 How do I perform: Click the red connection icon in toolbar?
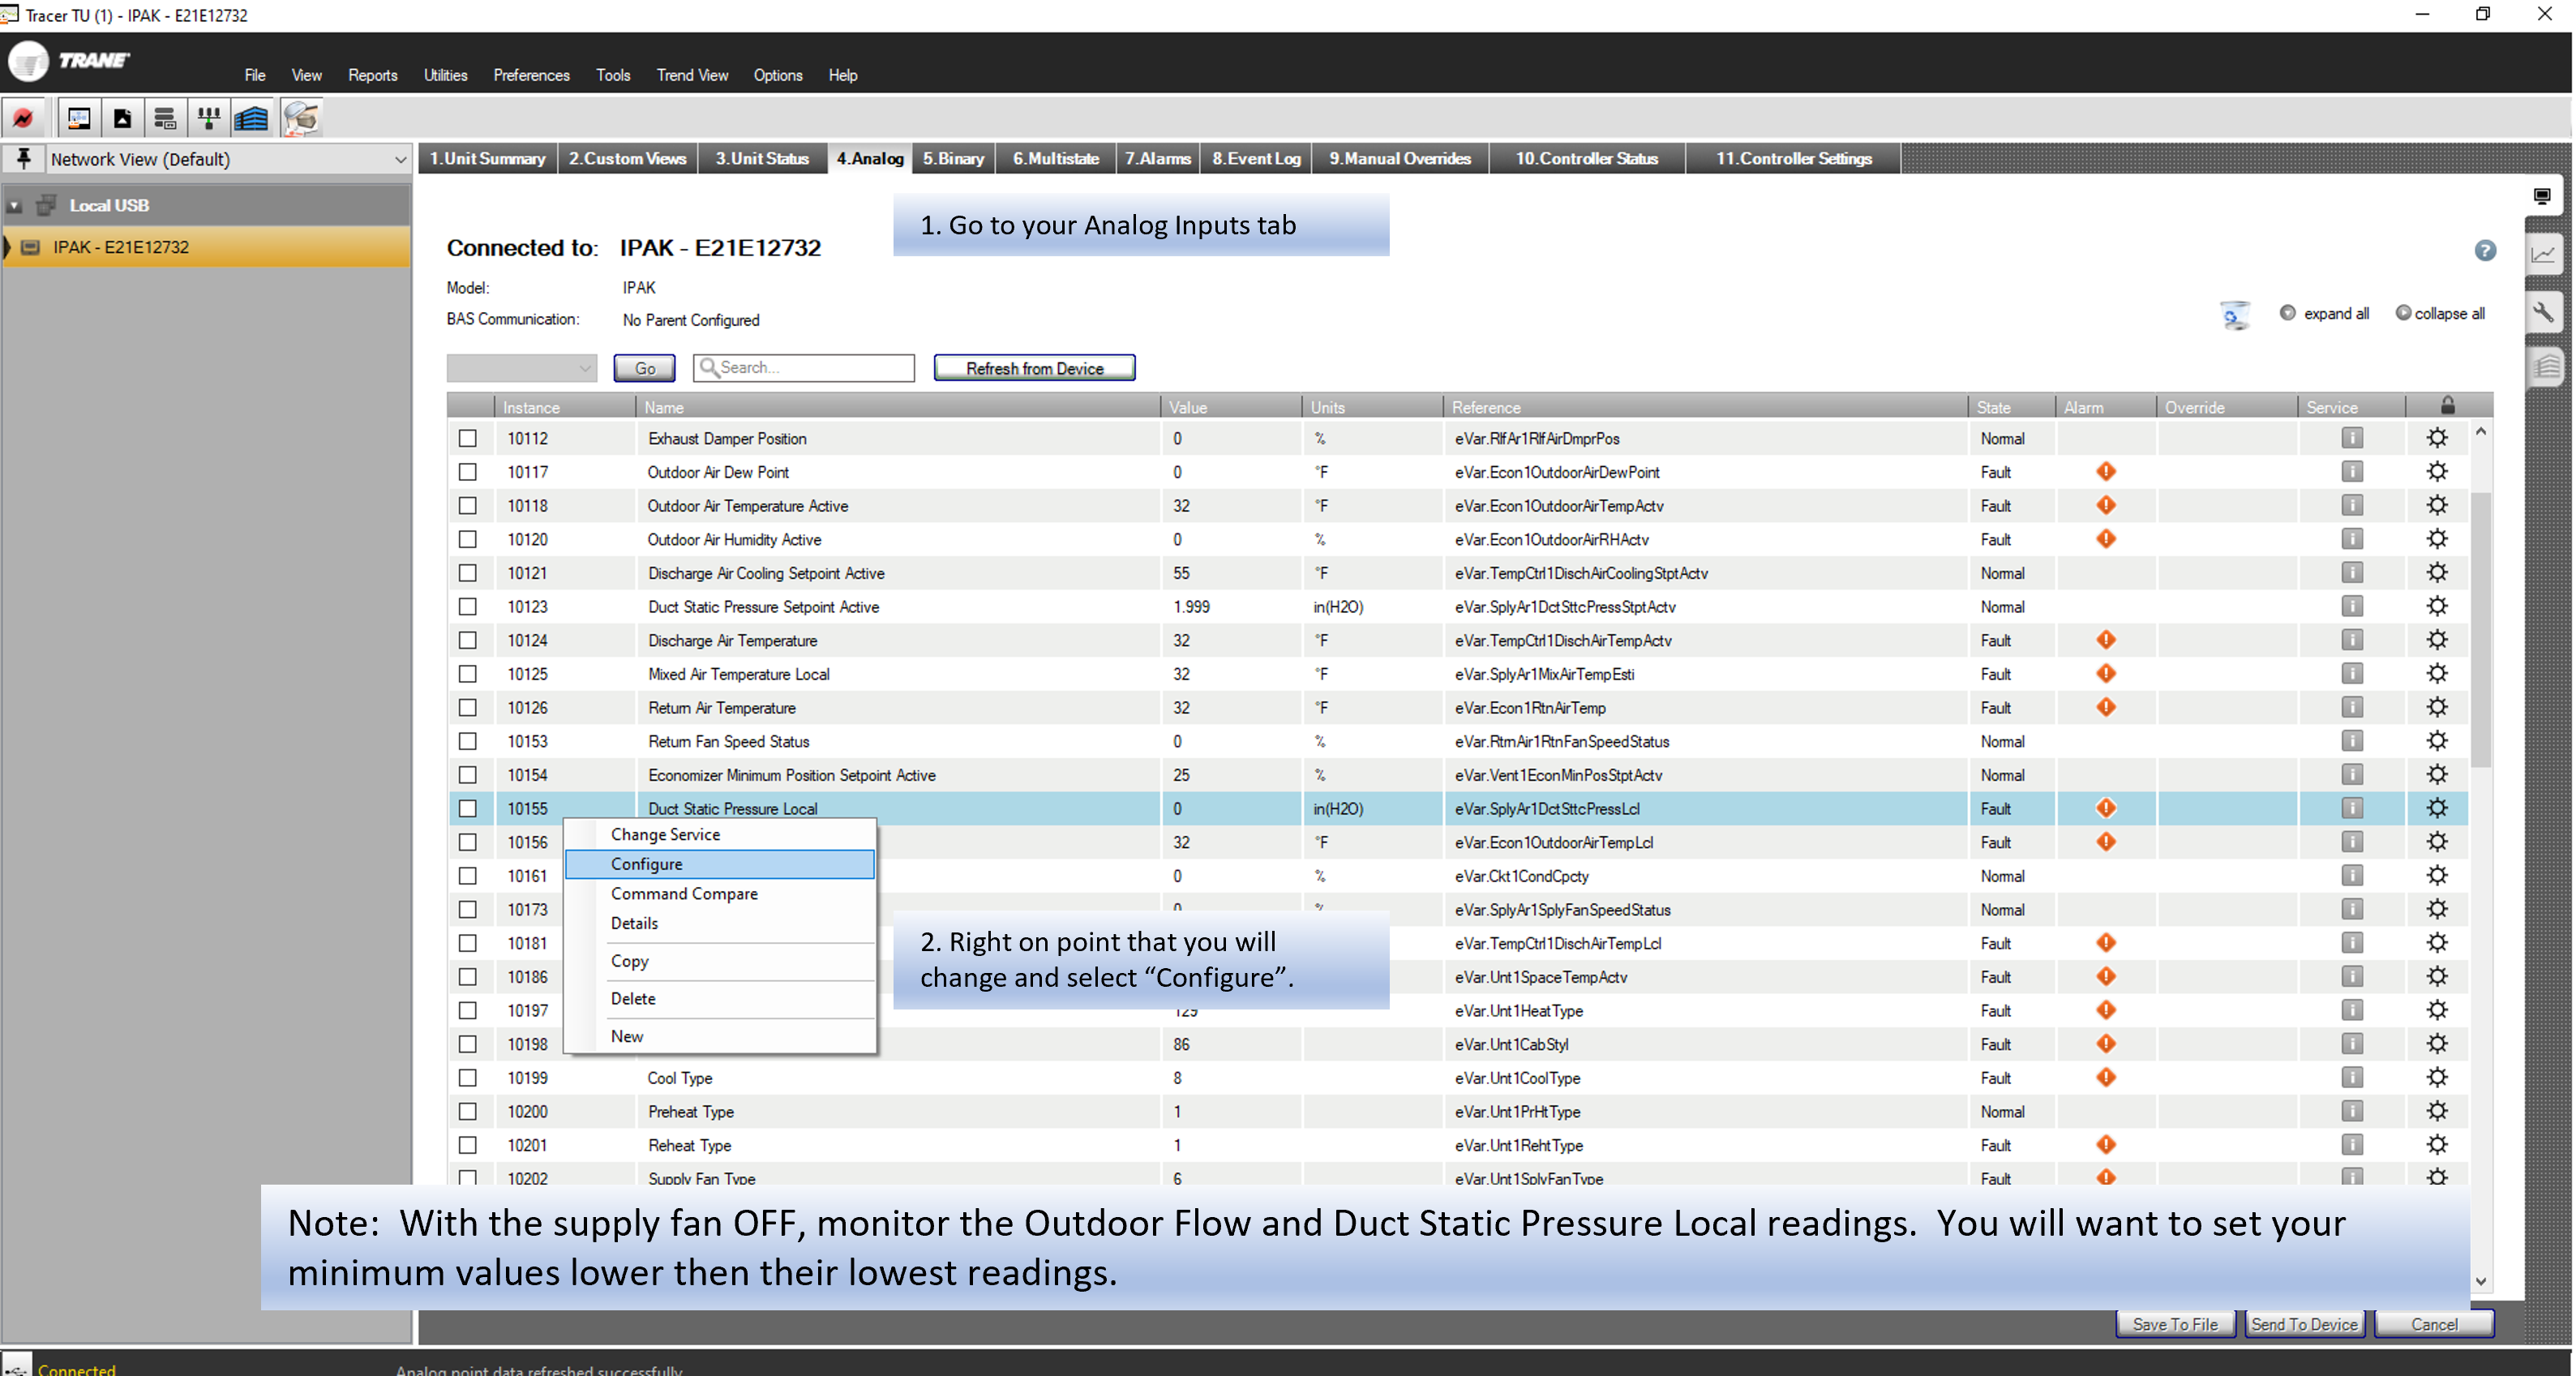point(23,118)
